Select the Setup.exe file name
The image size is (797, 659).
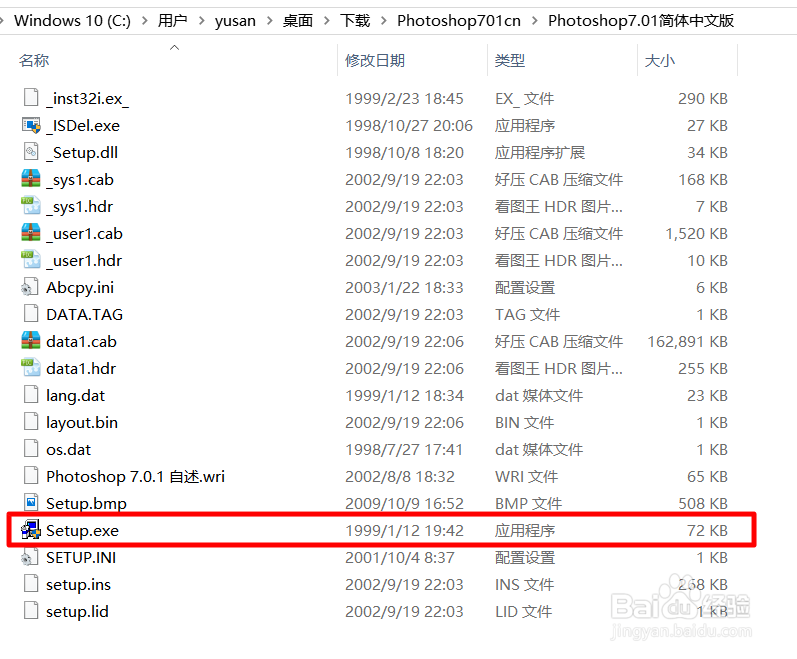point(82,530)
